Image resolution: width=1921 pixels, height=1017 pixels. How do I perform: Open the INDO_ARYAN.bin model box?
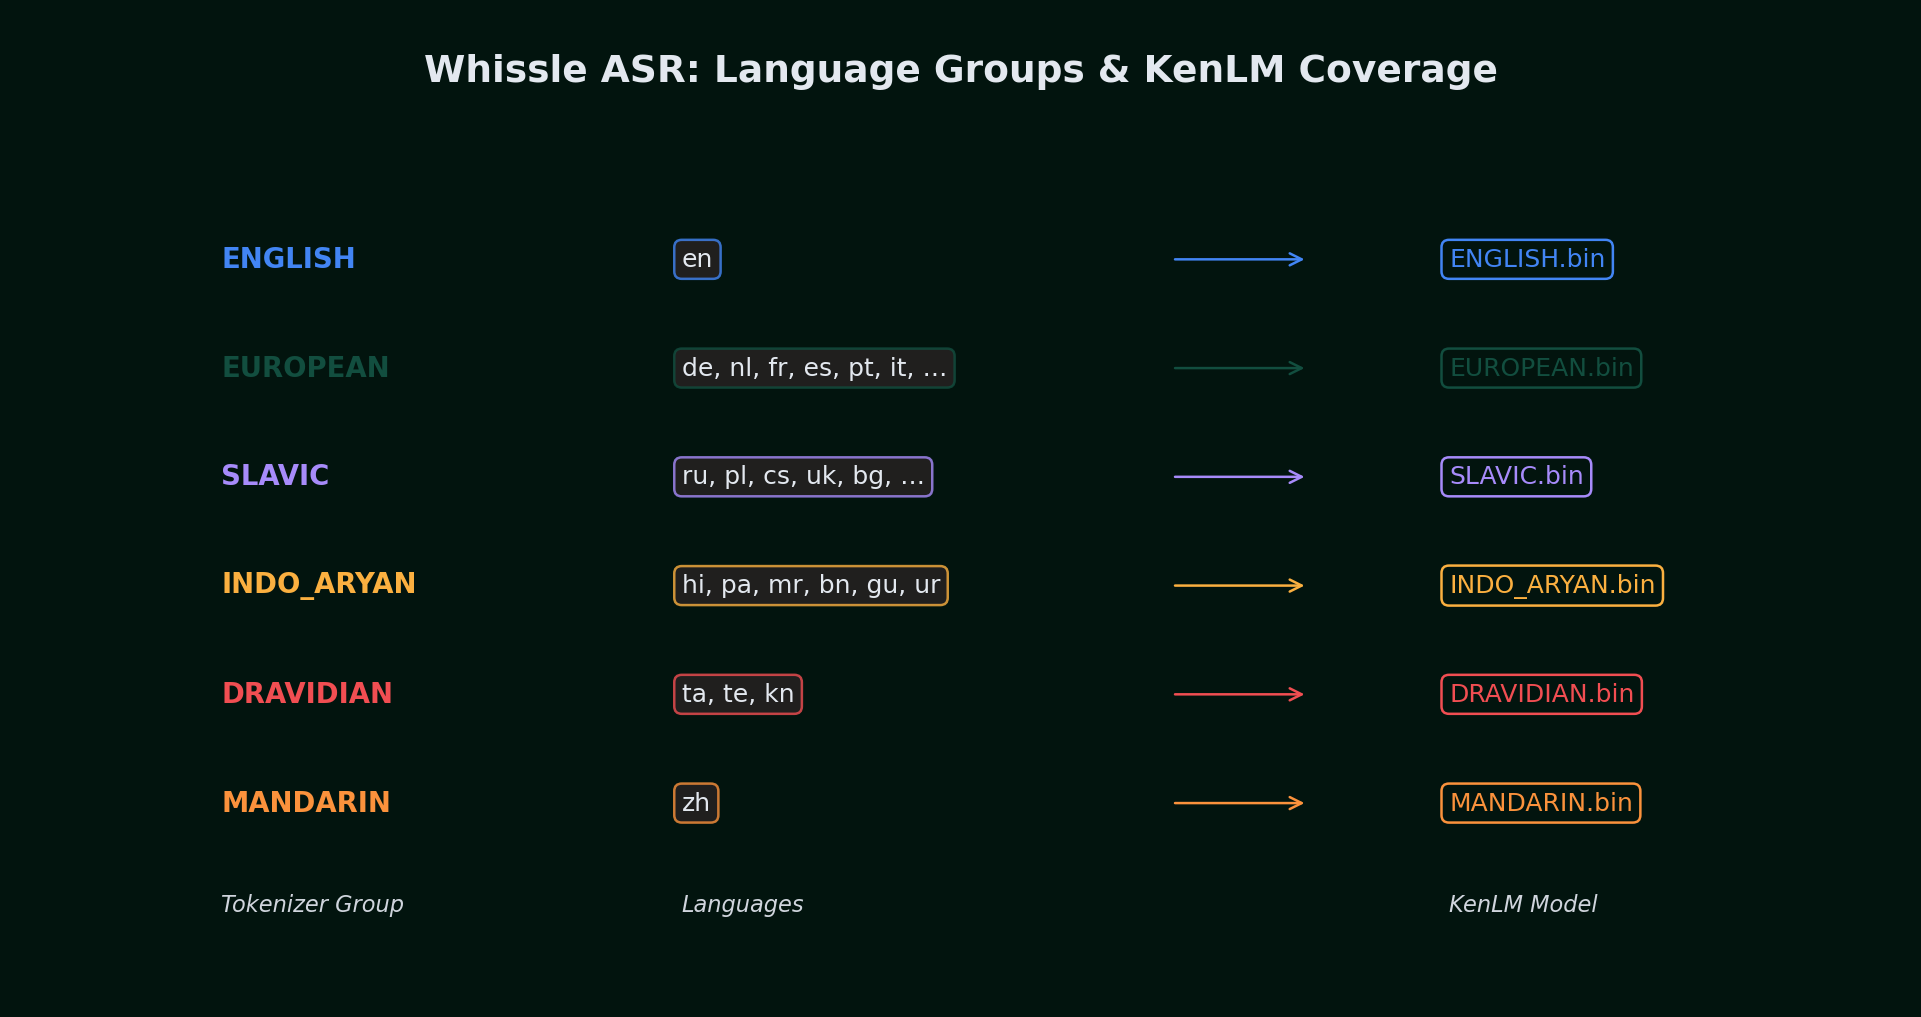click(x=1552, y=585)
